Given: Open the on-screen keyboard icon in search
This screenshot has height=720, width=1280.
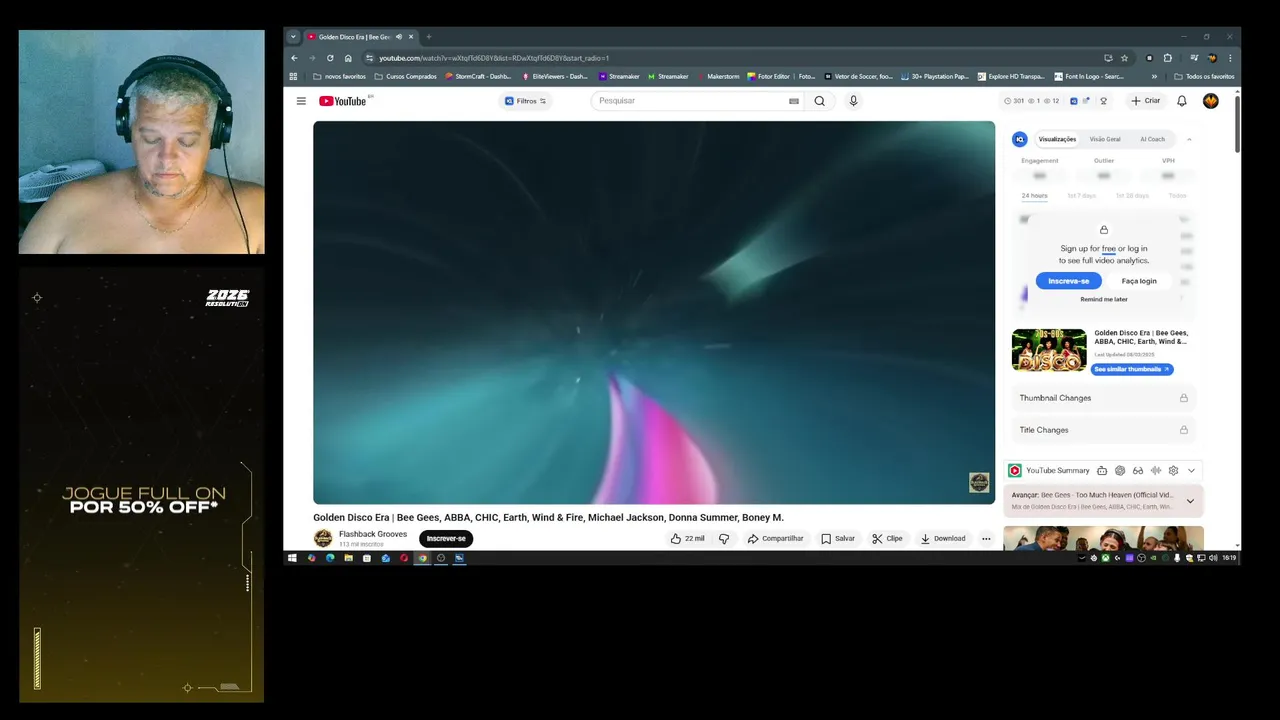Looking at the screenshot, I should pos(794,101).
